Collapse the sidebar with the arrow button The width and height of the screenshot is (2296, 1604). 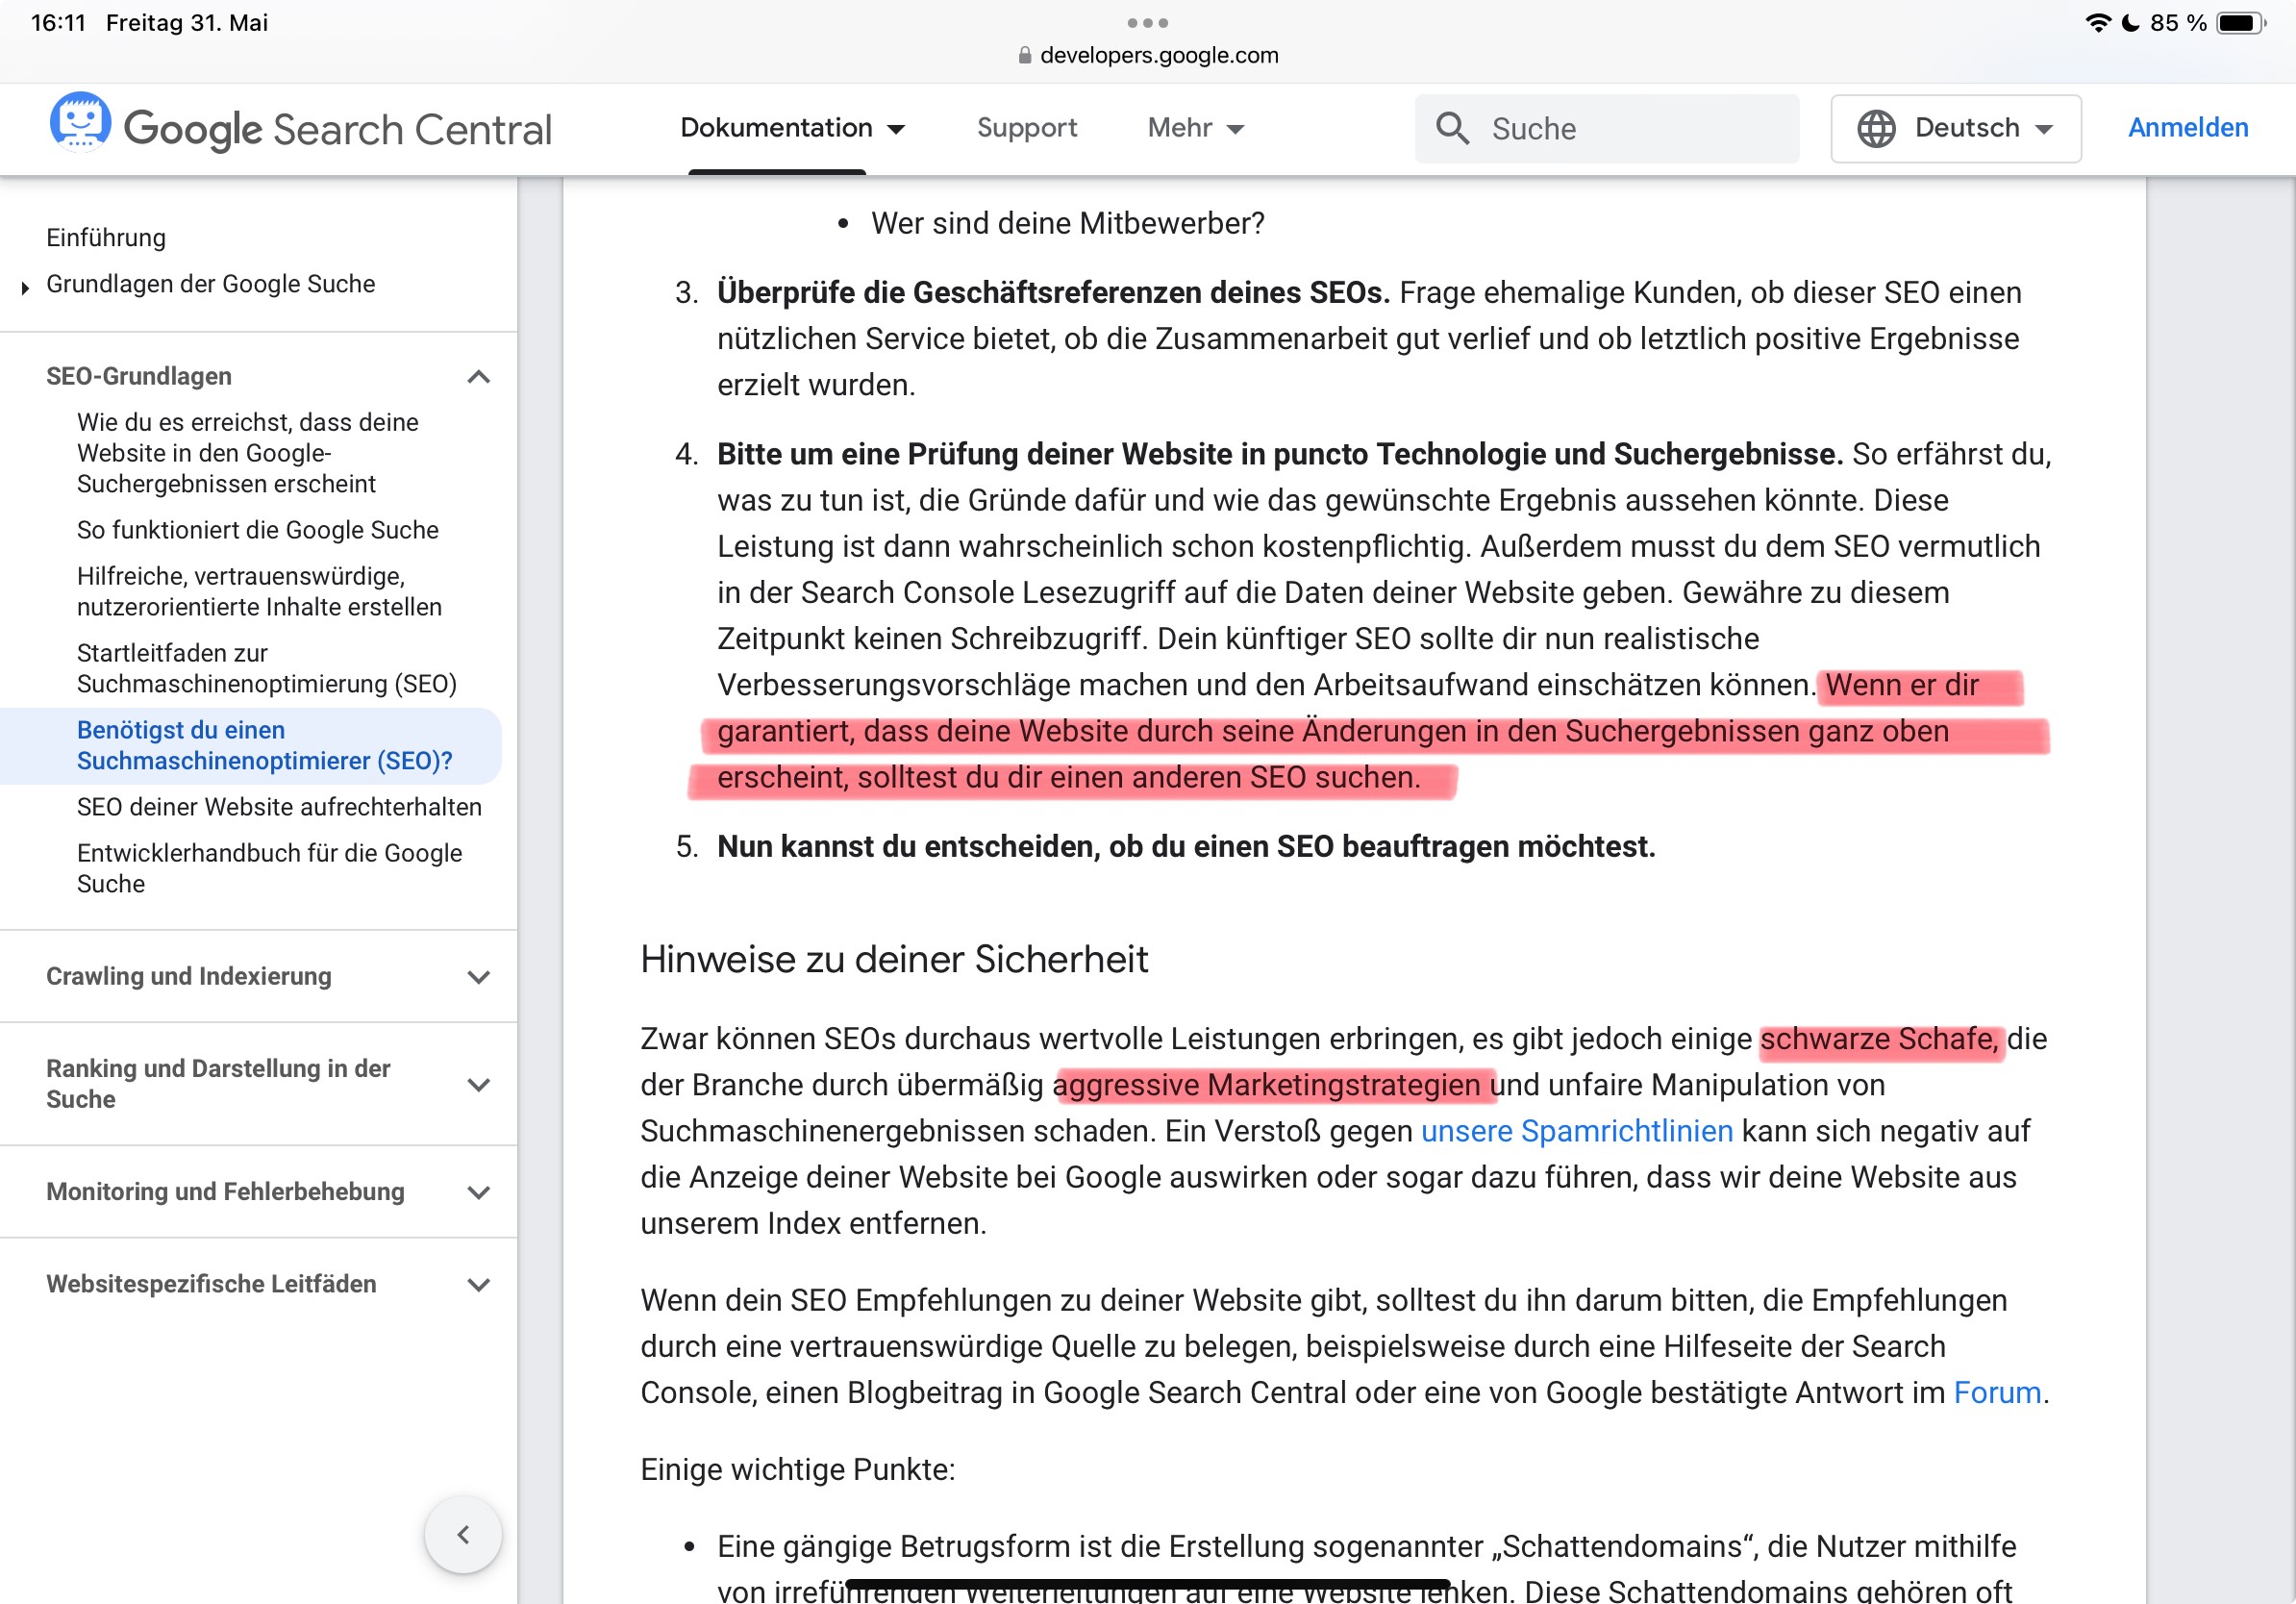pyautogui.click(x=463, y=1534)
